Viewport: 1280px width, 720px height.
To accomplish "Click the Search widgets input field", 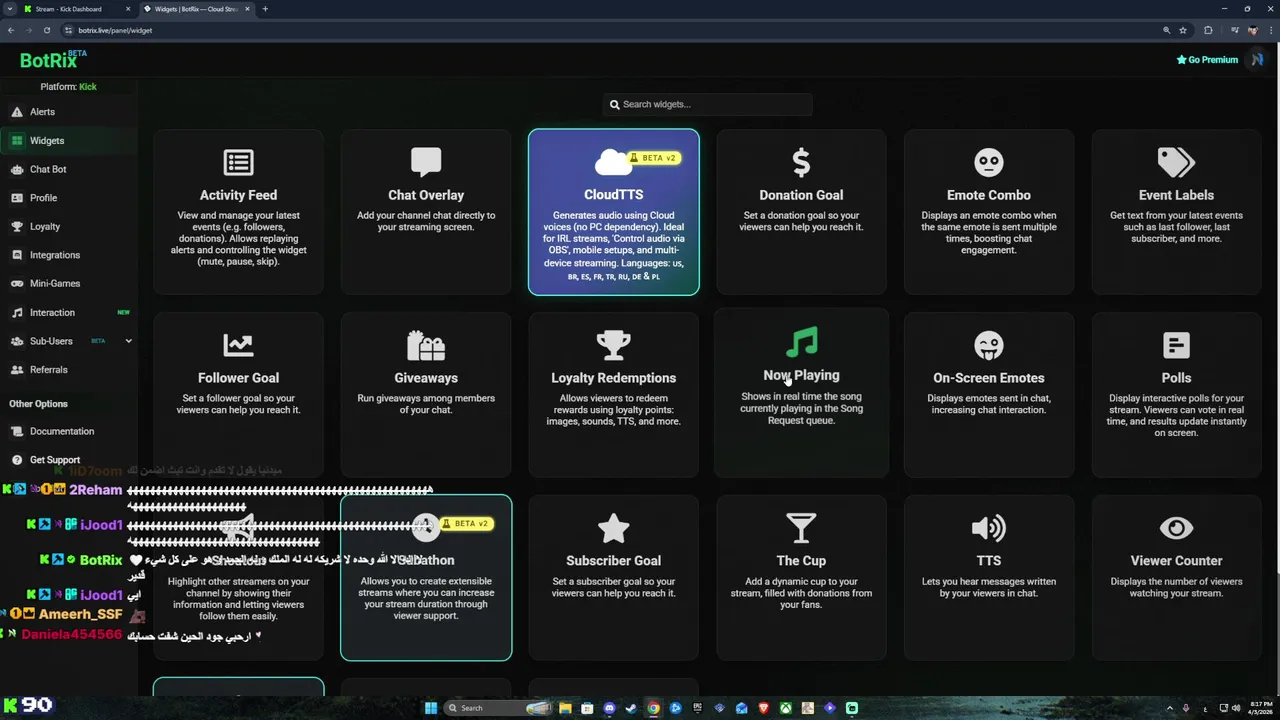I will pos(708,104).
